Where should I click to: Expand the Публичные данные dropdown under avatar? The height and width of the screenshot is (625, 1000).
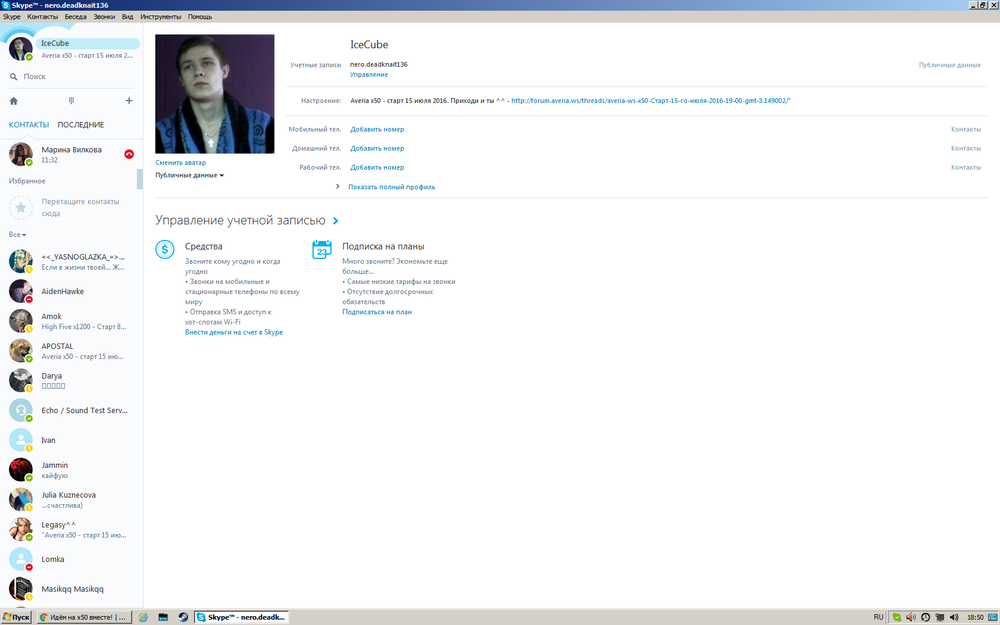[x=189, y=175]
